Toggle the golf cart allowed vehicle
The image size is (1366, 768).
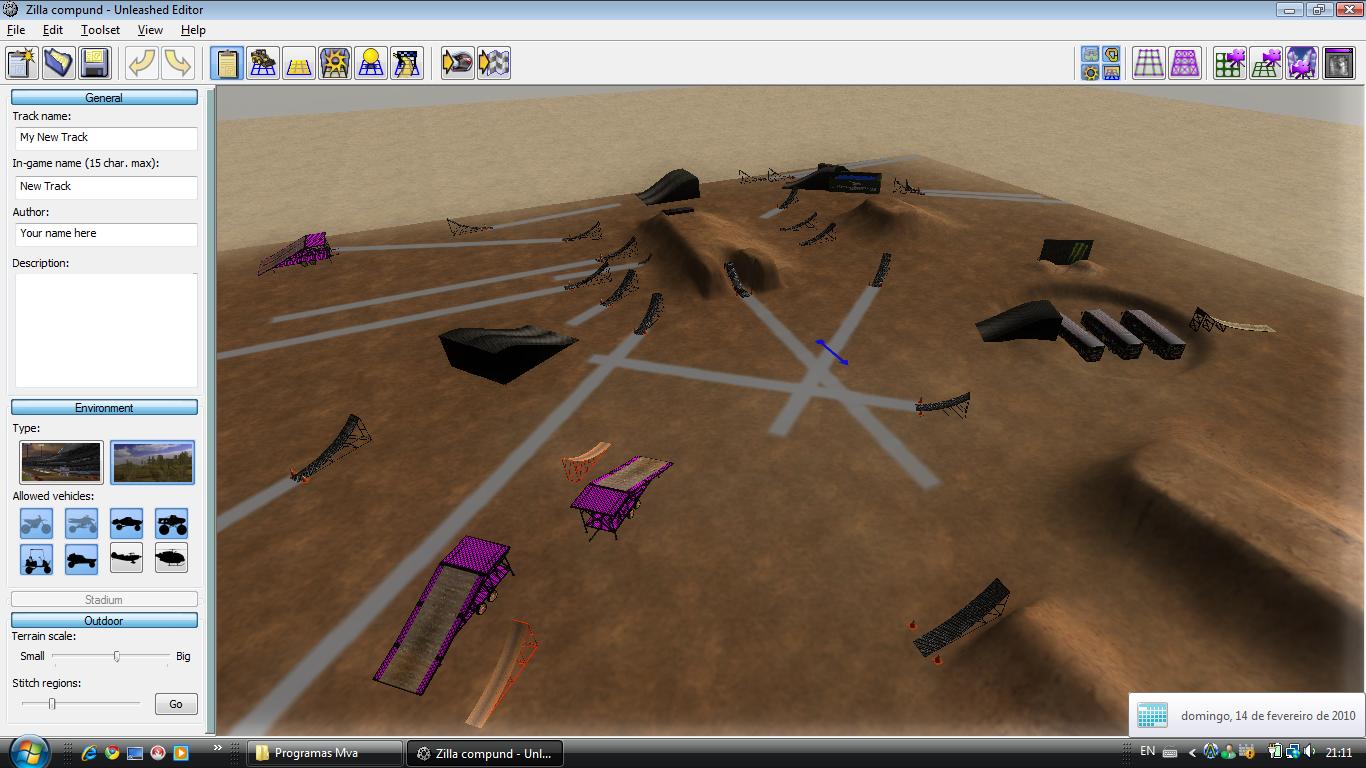click(37, 558)
